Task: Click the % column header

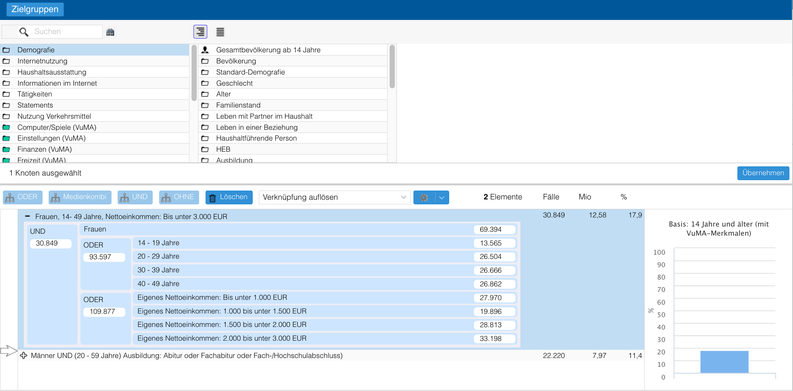Action: pos(624,197)
